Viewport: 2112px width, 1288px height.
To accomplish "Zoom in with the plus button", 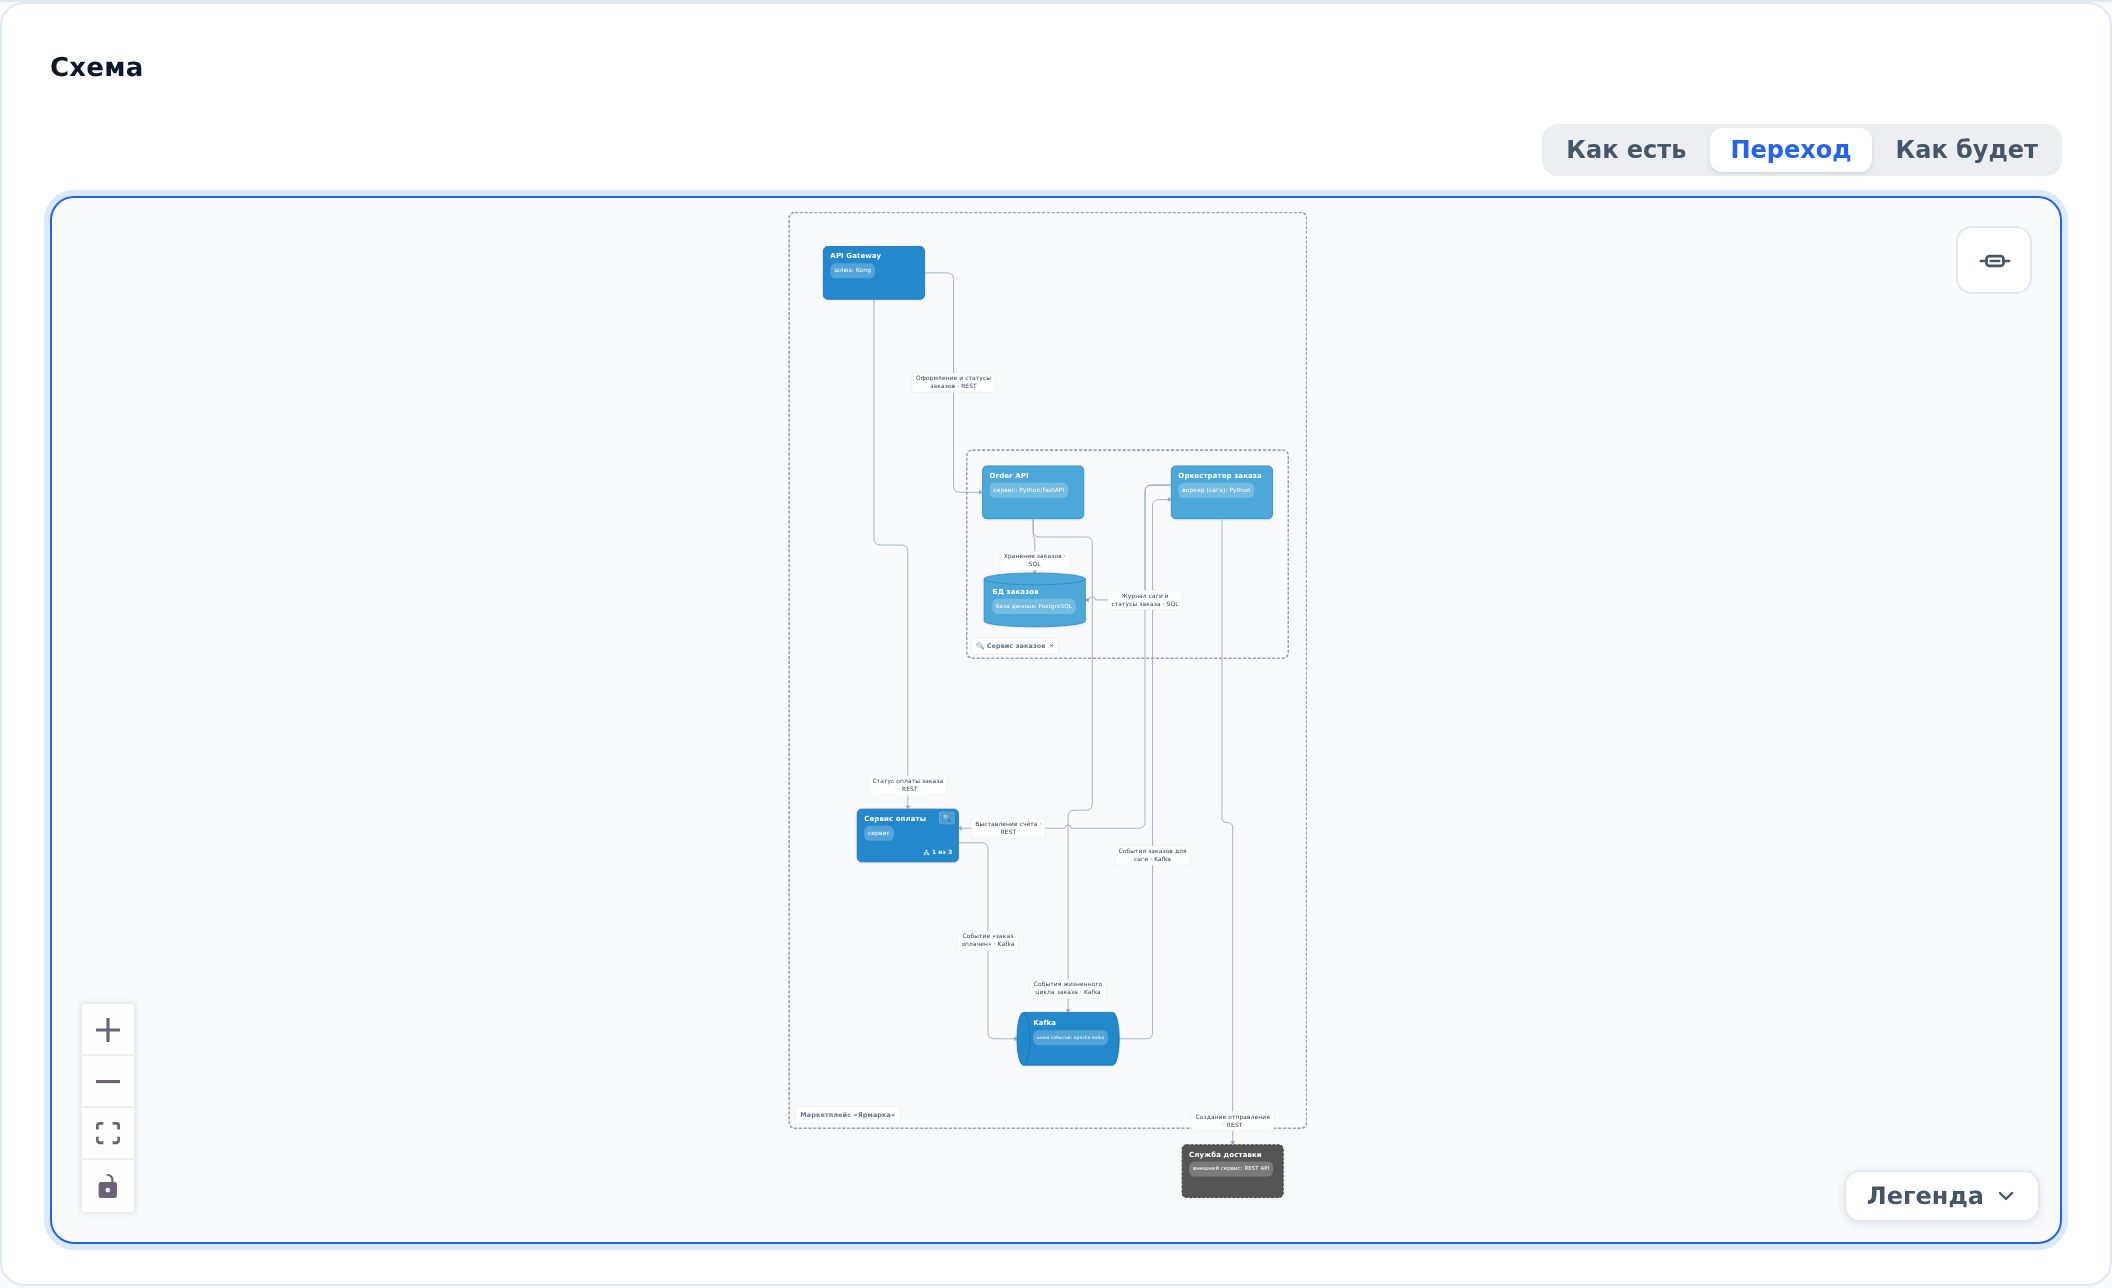I will [x=108, y=1030].
